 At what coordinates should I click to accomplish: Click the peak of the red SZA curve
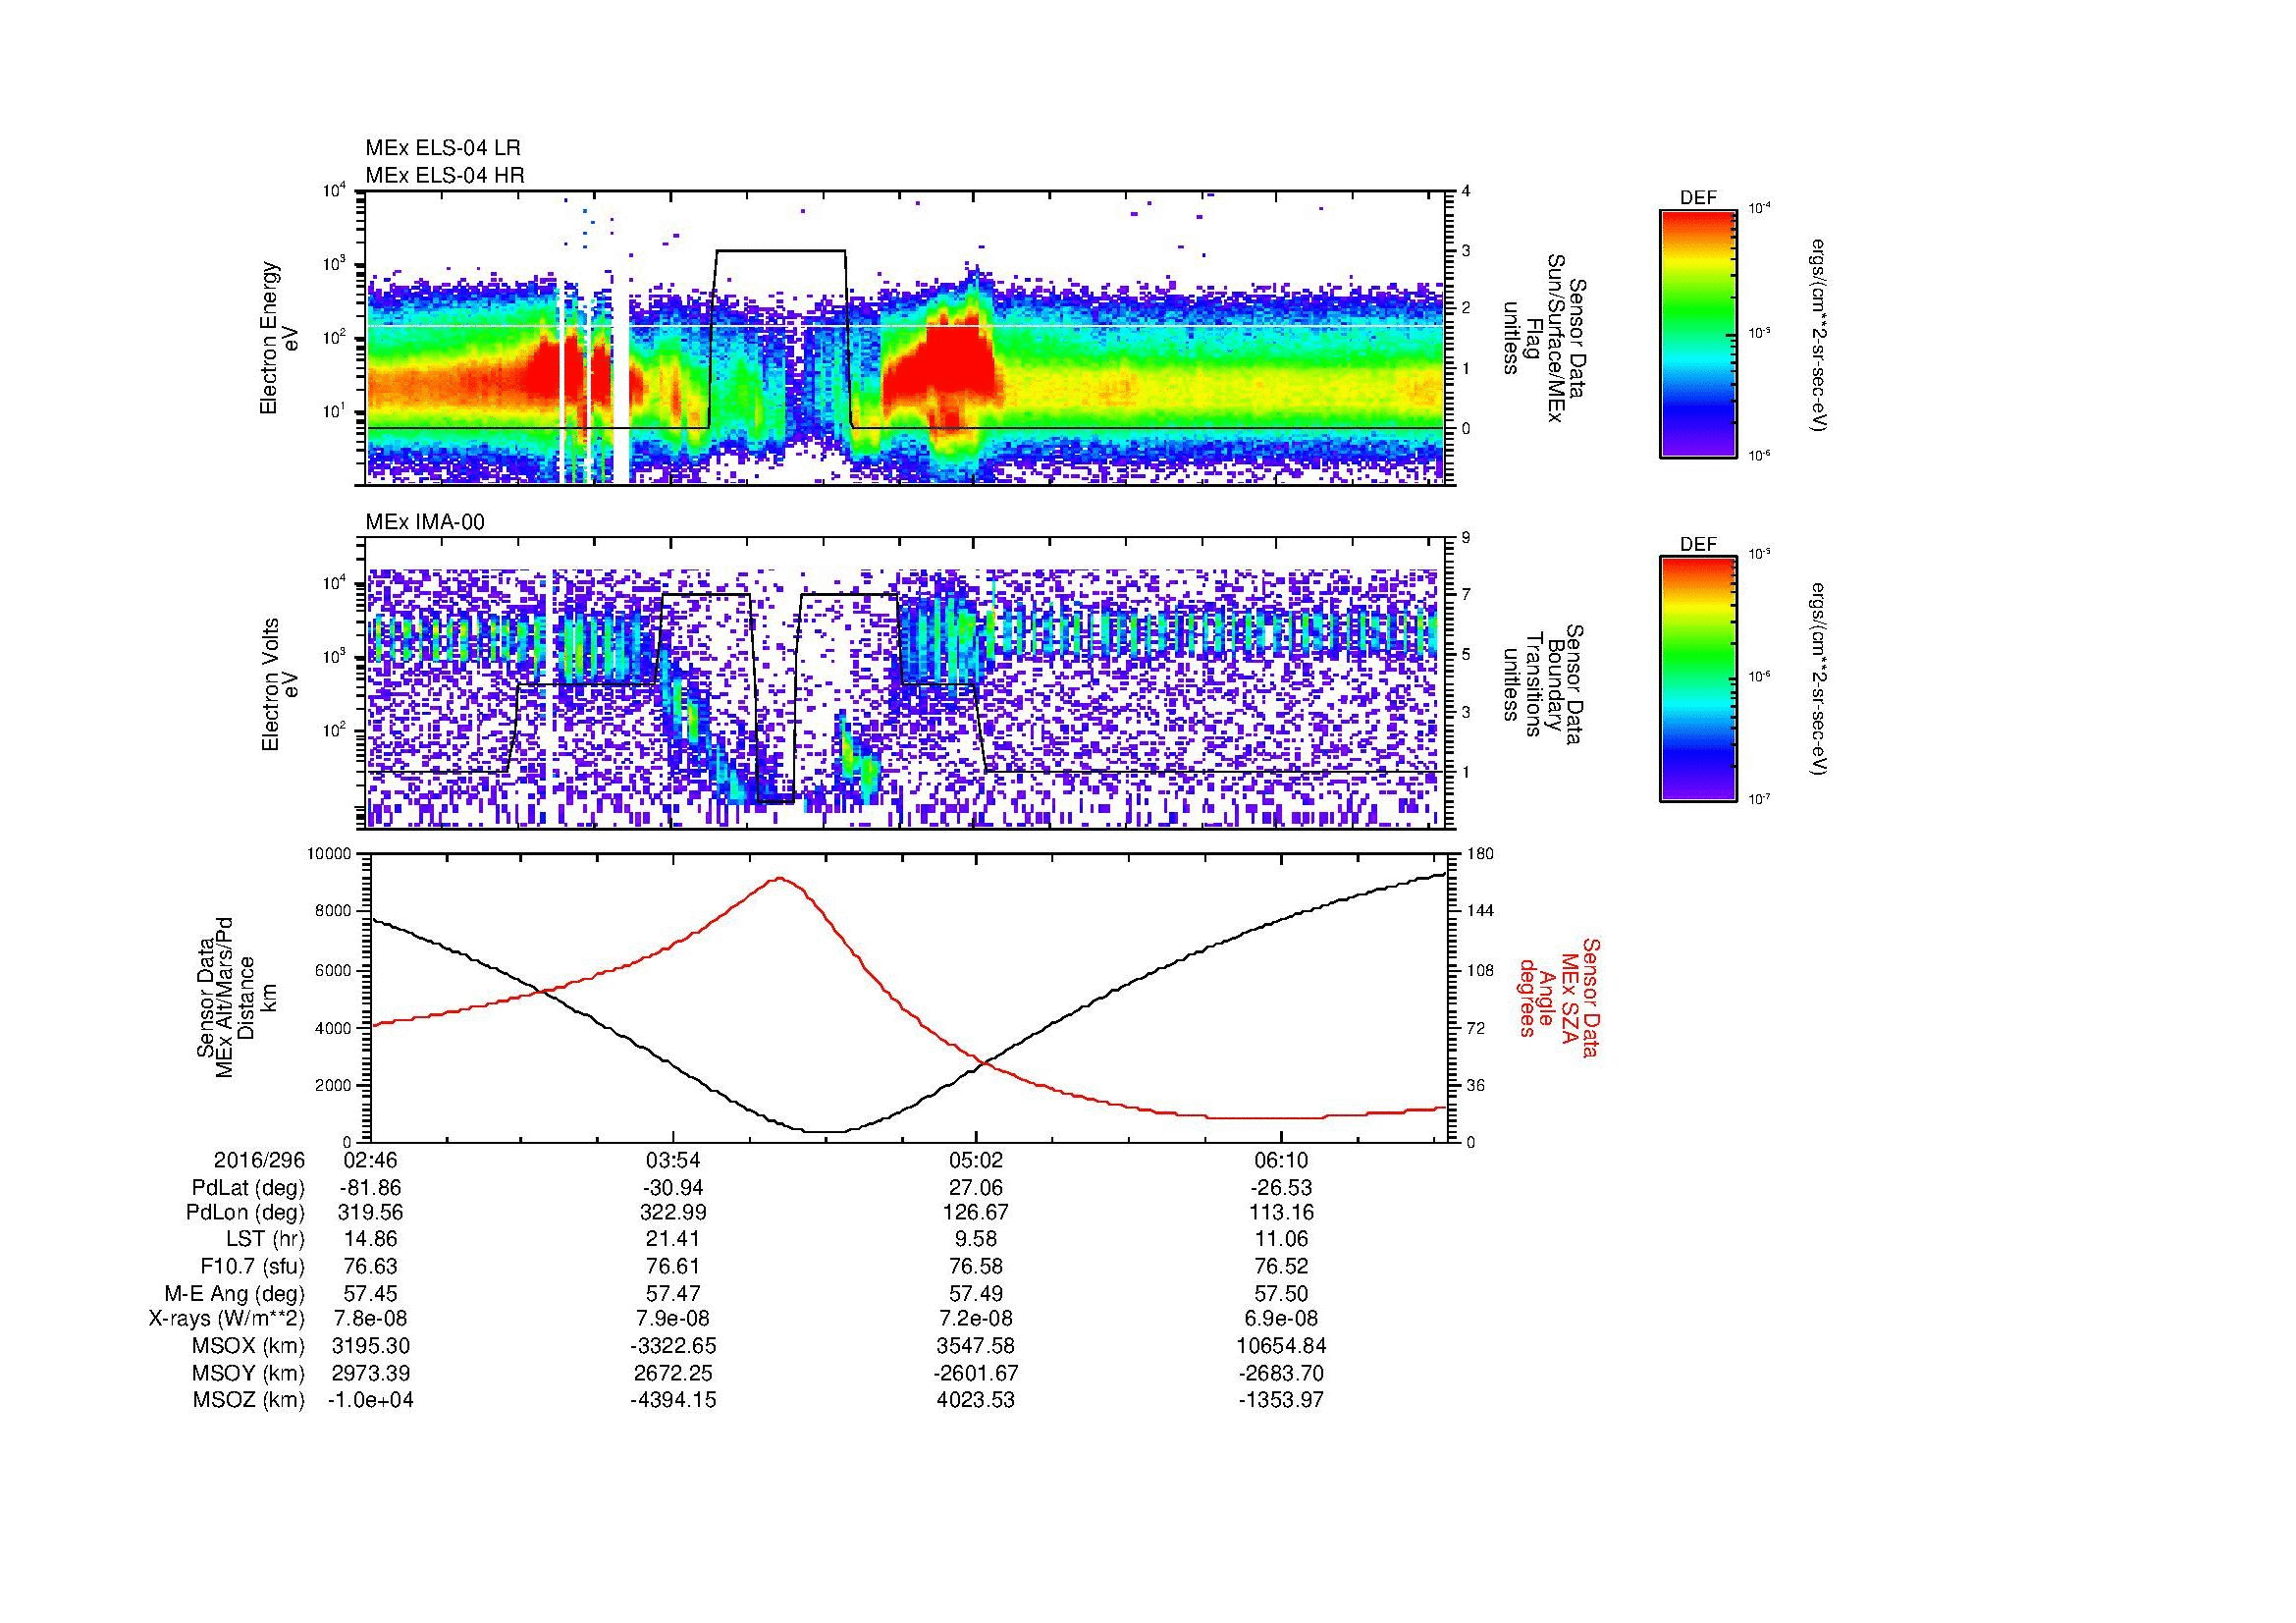tap(779, 879)
